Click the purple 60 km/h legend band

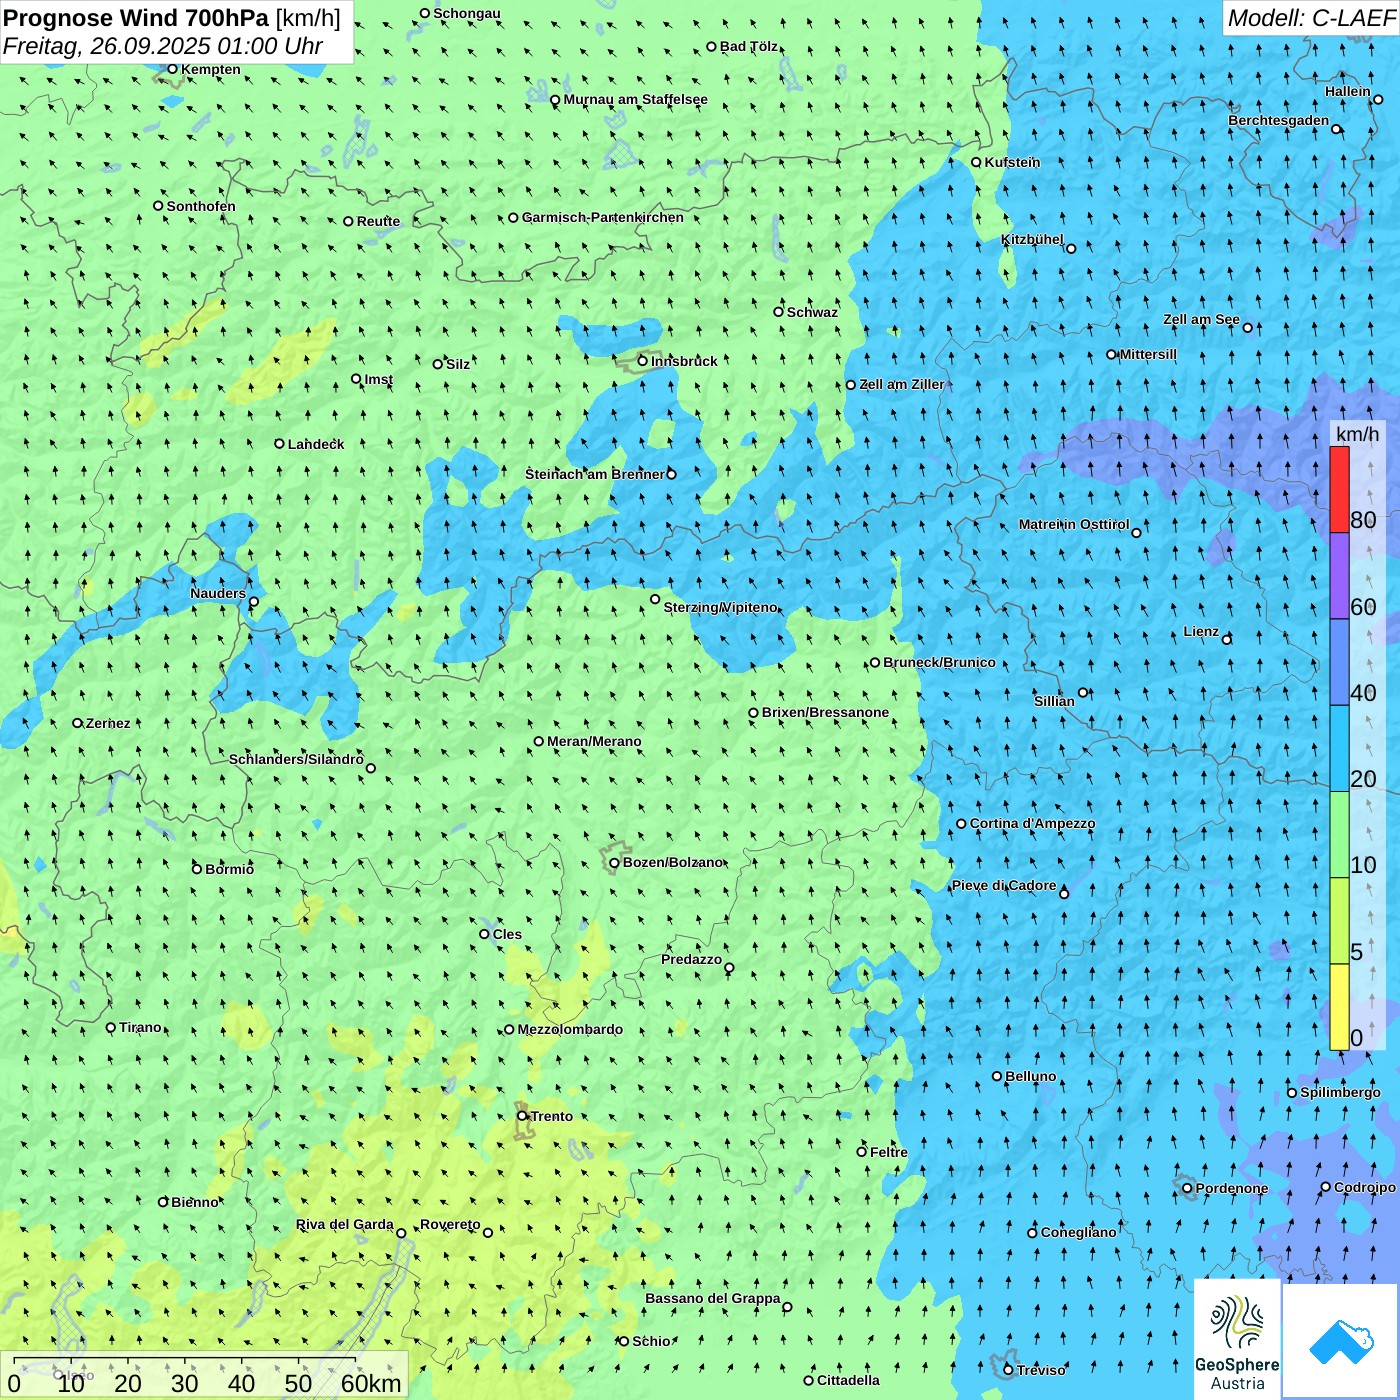[x=1339, y=576]
